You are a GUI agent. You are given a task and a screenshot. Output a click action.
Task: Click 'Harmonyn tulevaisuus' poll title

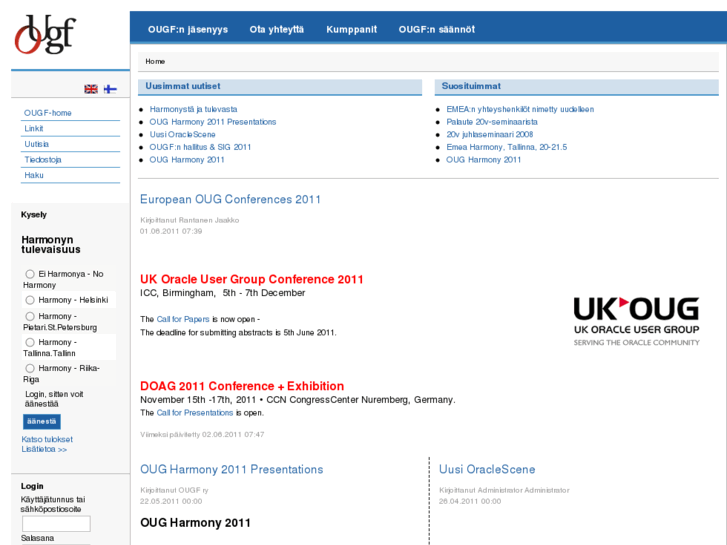pyautogui.click(x=51, y=244)
